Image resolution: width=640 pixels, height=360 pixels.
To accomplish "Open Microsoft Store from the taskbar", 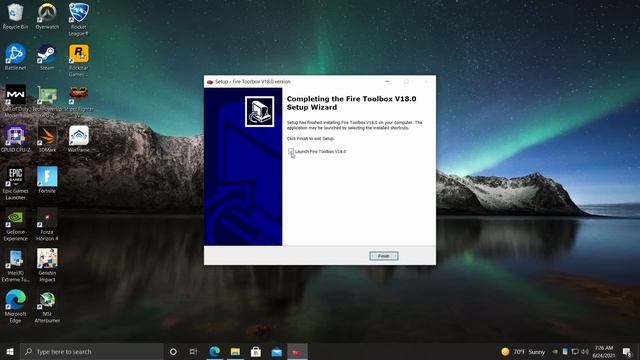I will [x=256, y=351].
